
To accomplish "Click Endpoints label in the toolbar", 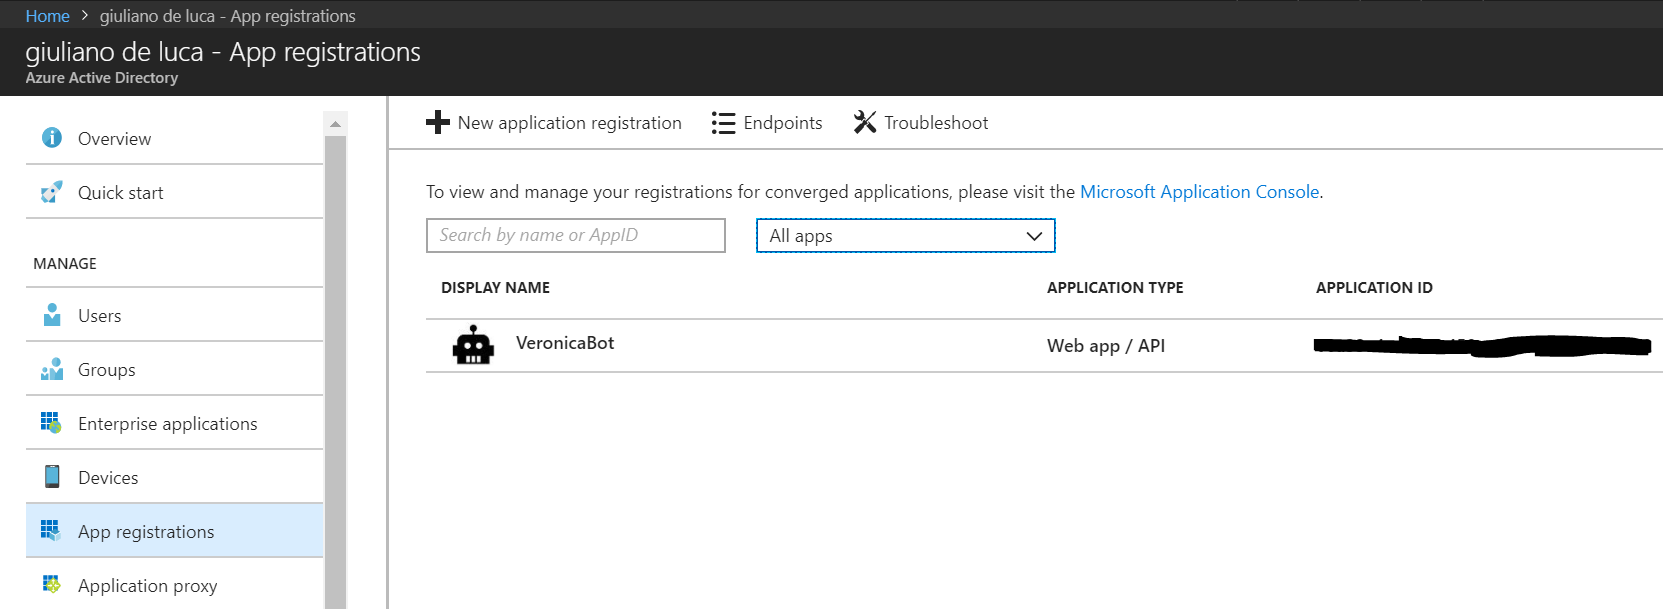I will coord(783,123).
